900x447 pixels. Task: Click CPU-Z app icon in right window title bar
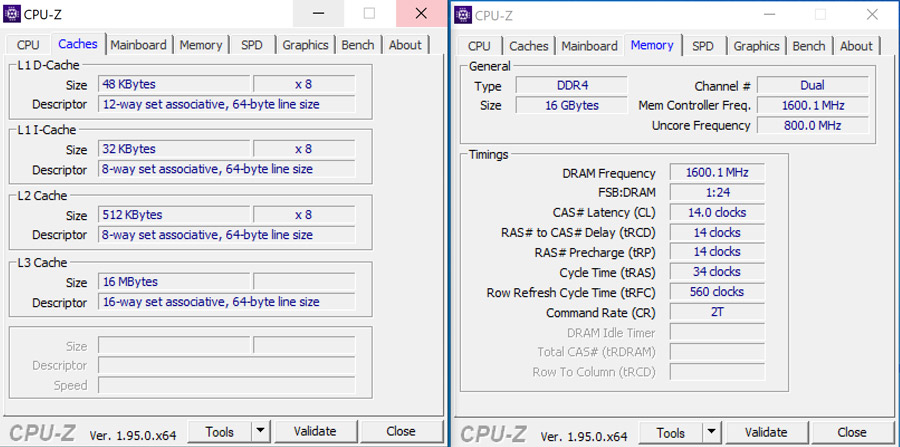point(463,14)
